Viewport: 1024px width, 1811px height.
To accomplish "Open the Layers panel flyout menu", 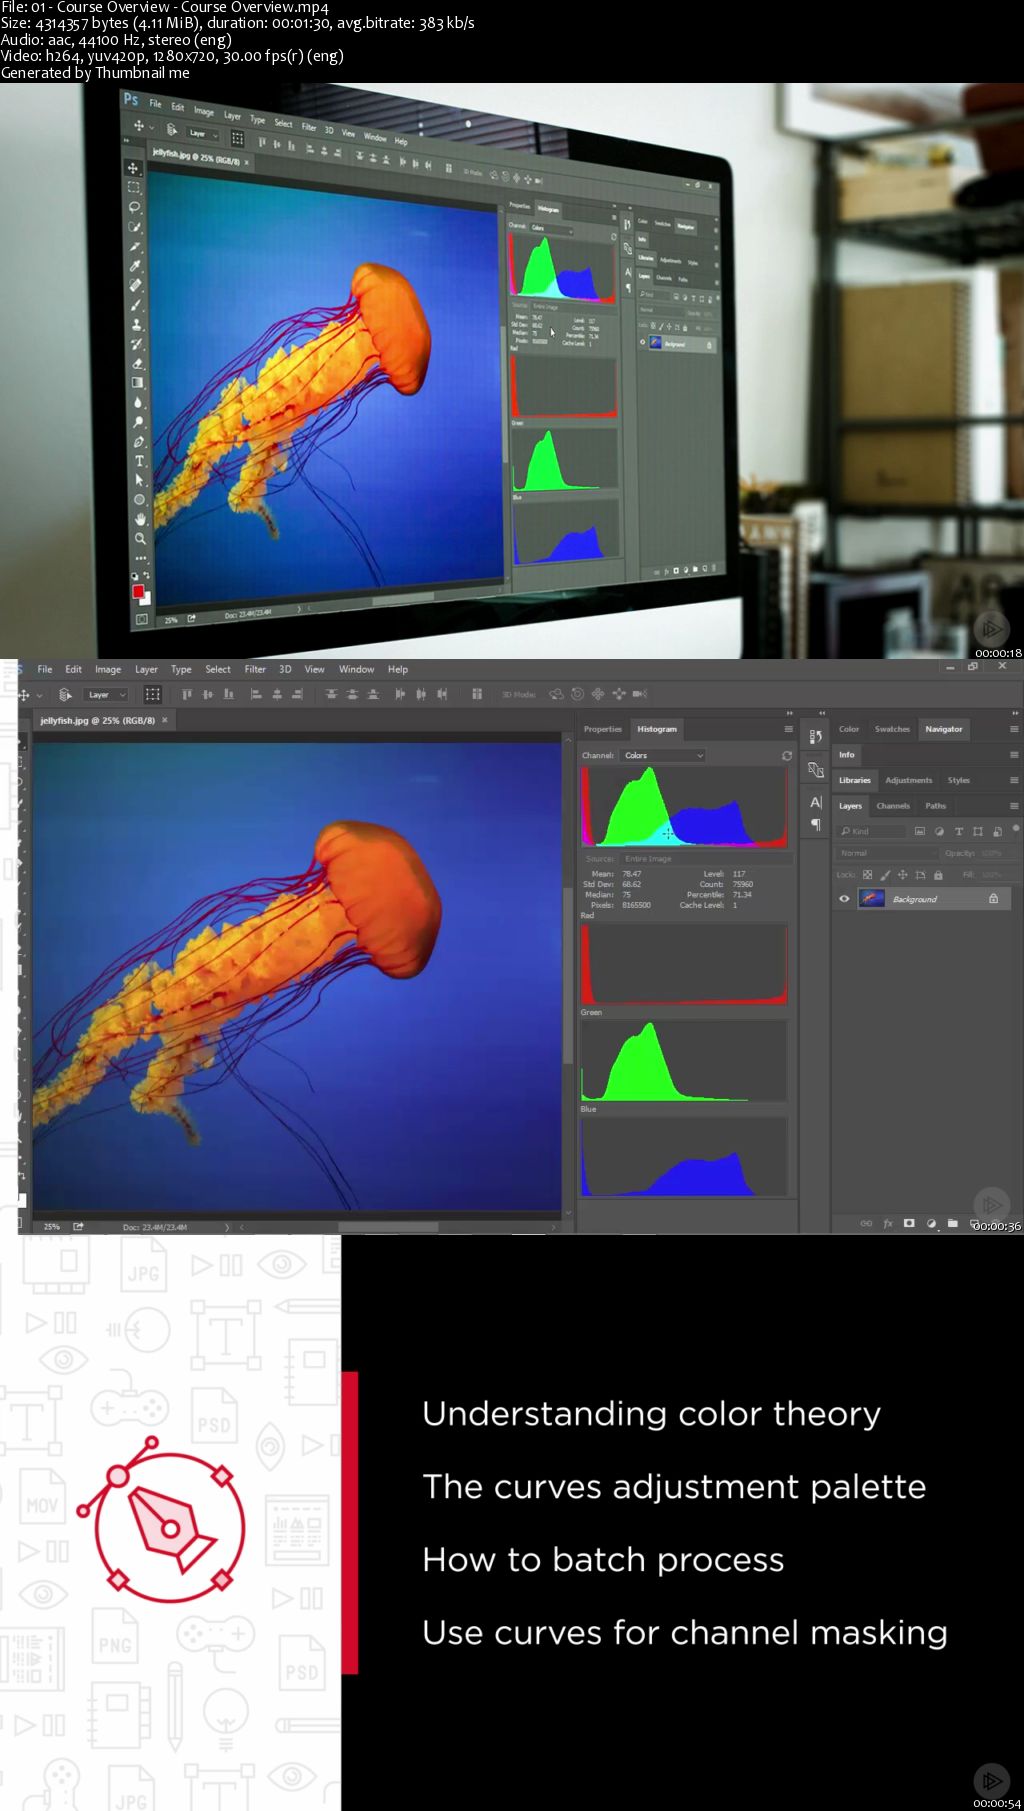I will pos(1014,806).
